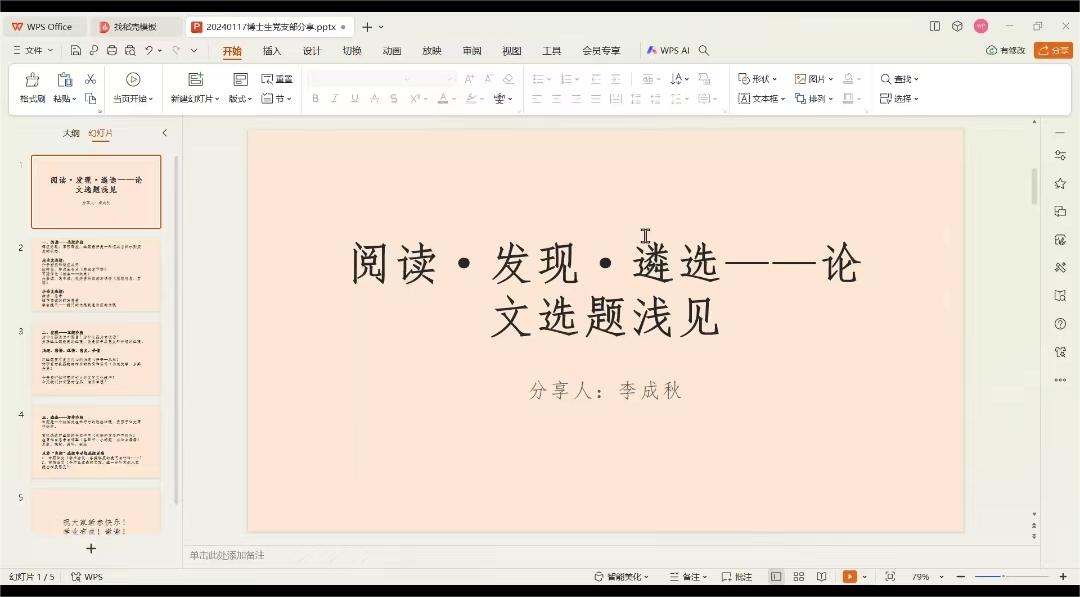The image size is (1080, 597).
Task: Click the help question-mark icon in sidebar
Action: pos(1060,324)
